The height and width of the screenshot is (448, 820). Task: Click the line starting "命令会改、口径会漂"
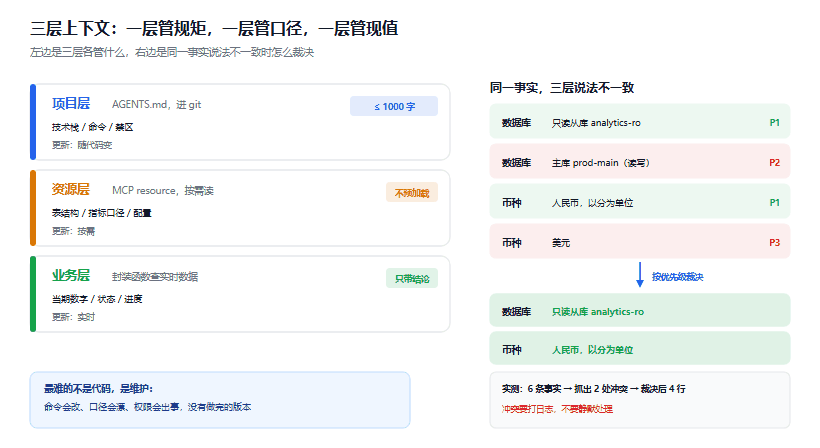tap(147, 407)
